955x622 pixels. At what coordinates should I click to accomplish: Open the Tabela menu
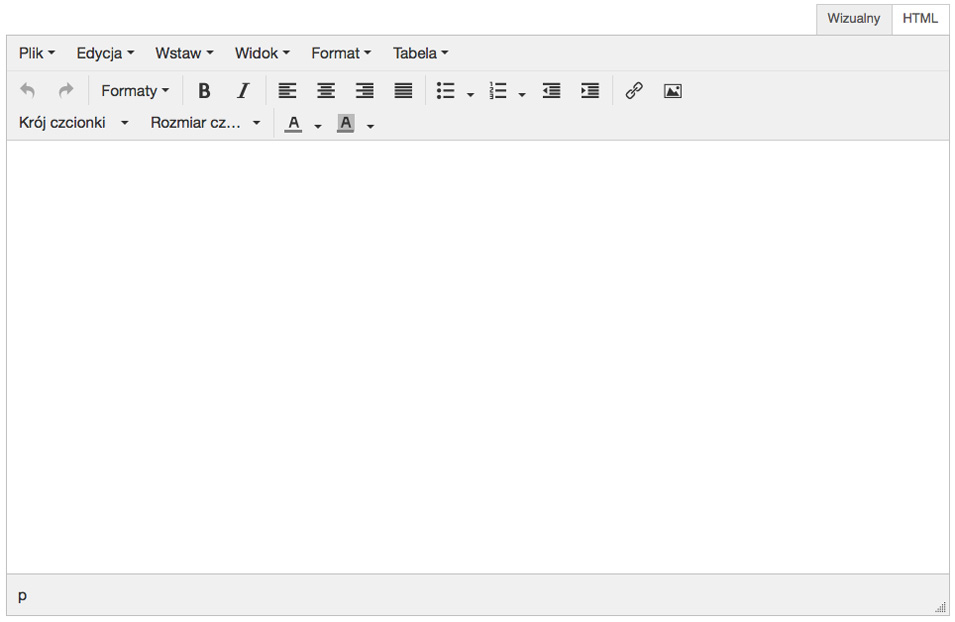pyautogui.click(x=420, y=53)
